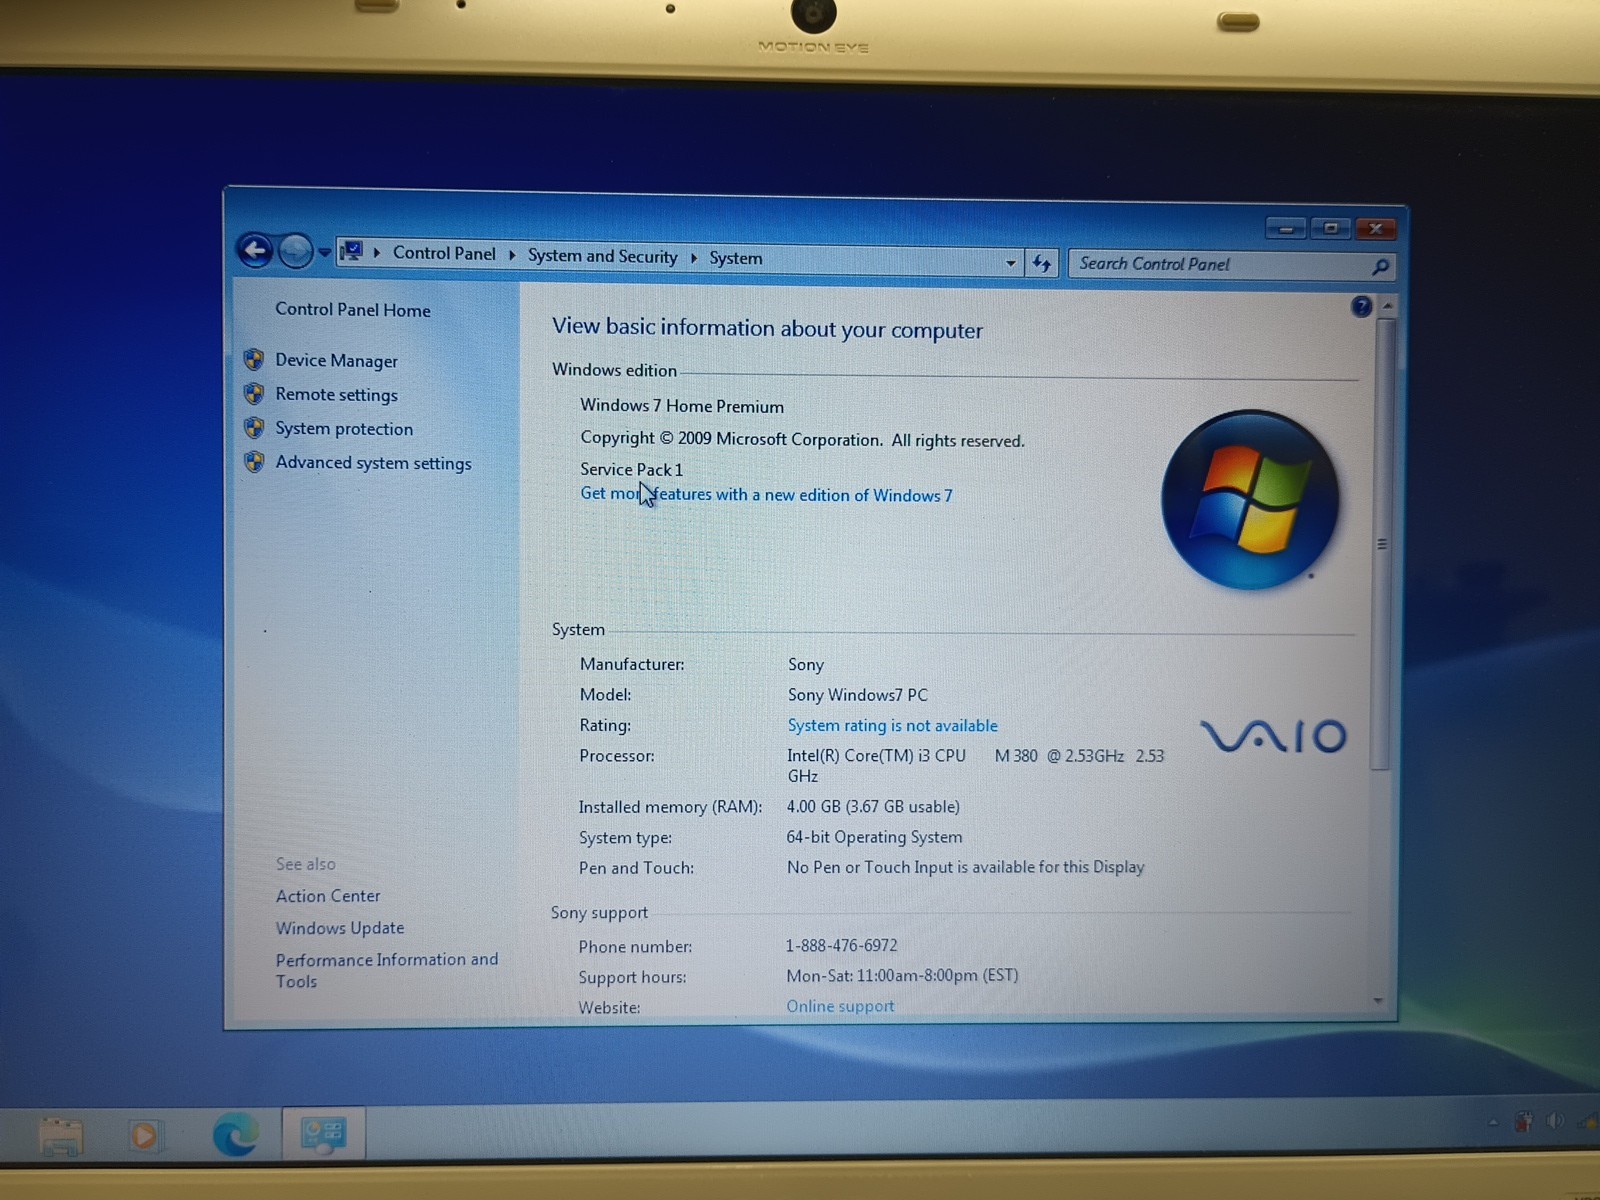Viewport: 1600px width, 1200px height.
Task: Click the Windows 7 Home Premium text
Action: coord(682,406)
